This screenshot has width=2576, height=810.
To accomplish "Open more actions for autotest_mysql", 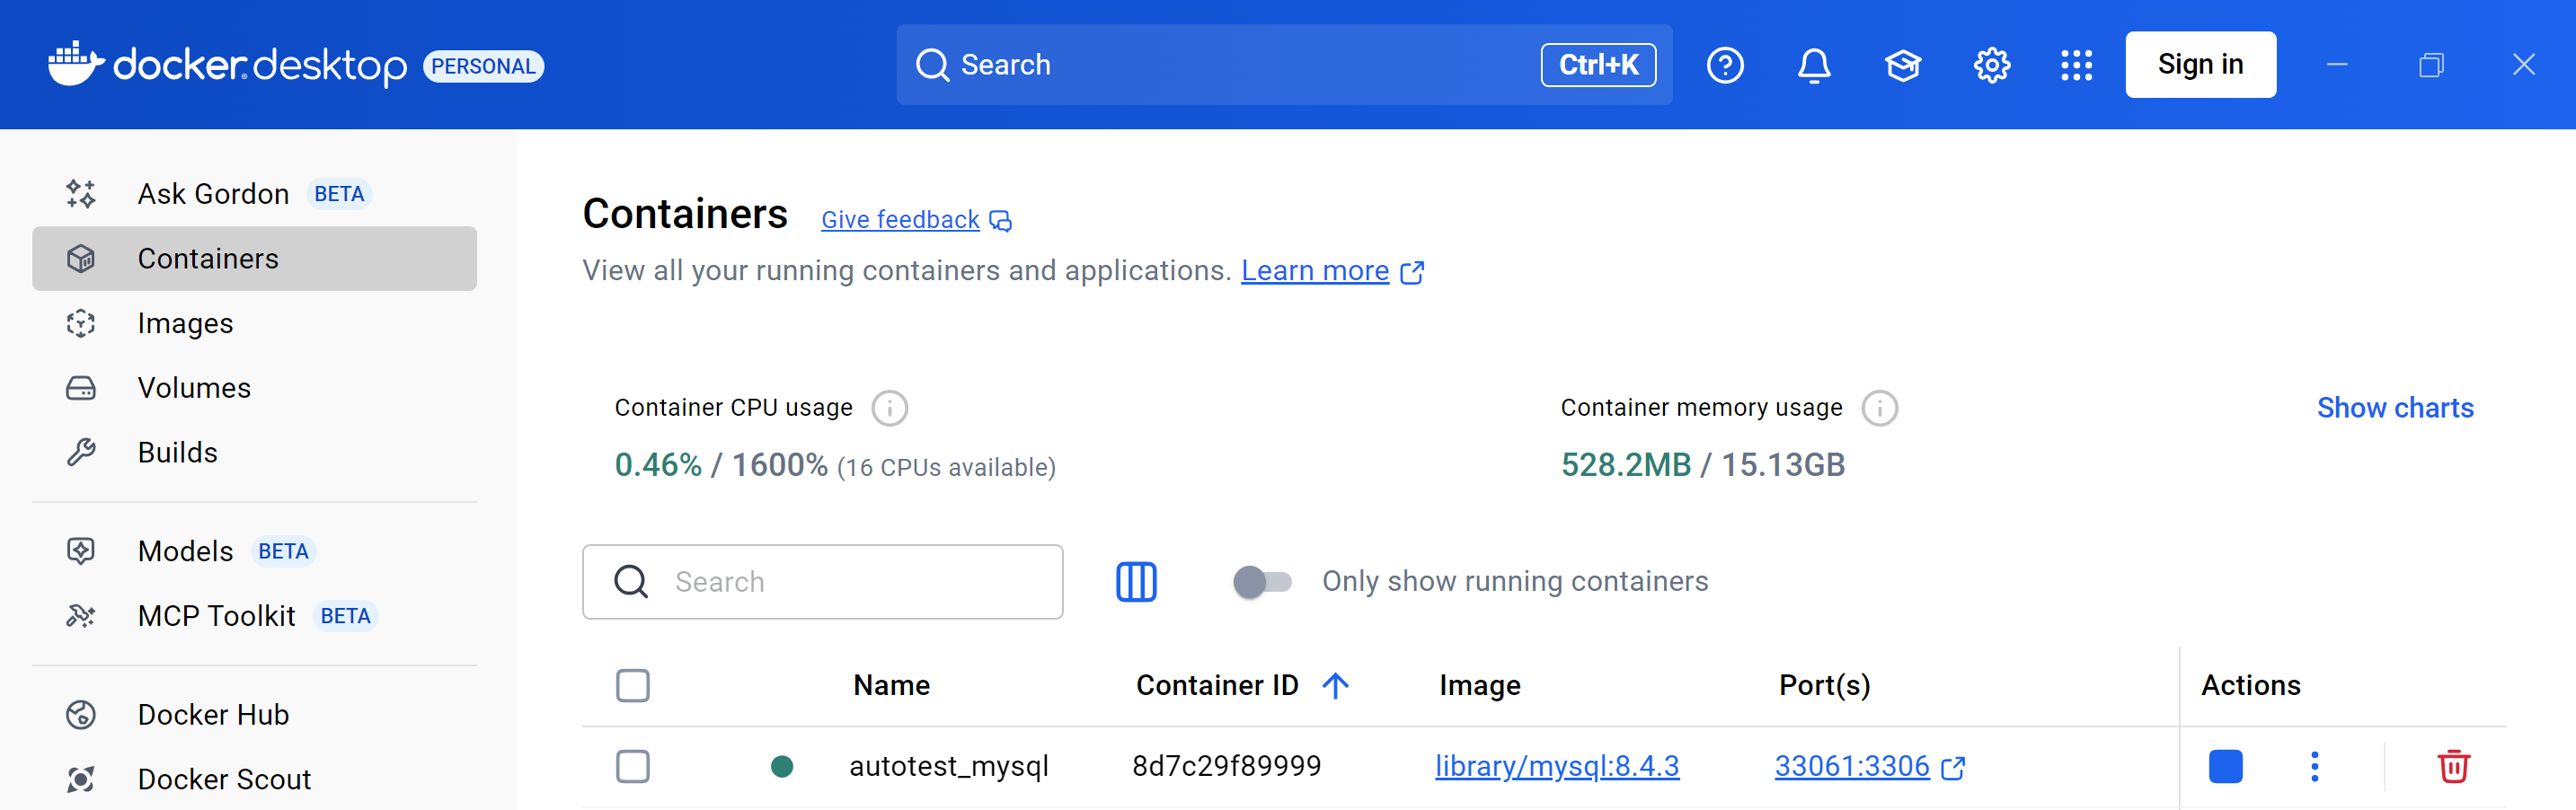I will tap(2314, 766).
